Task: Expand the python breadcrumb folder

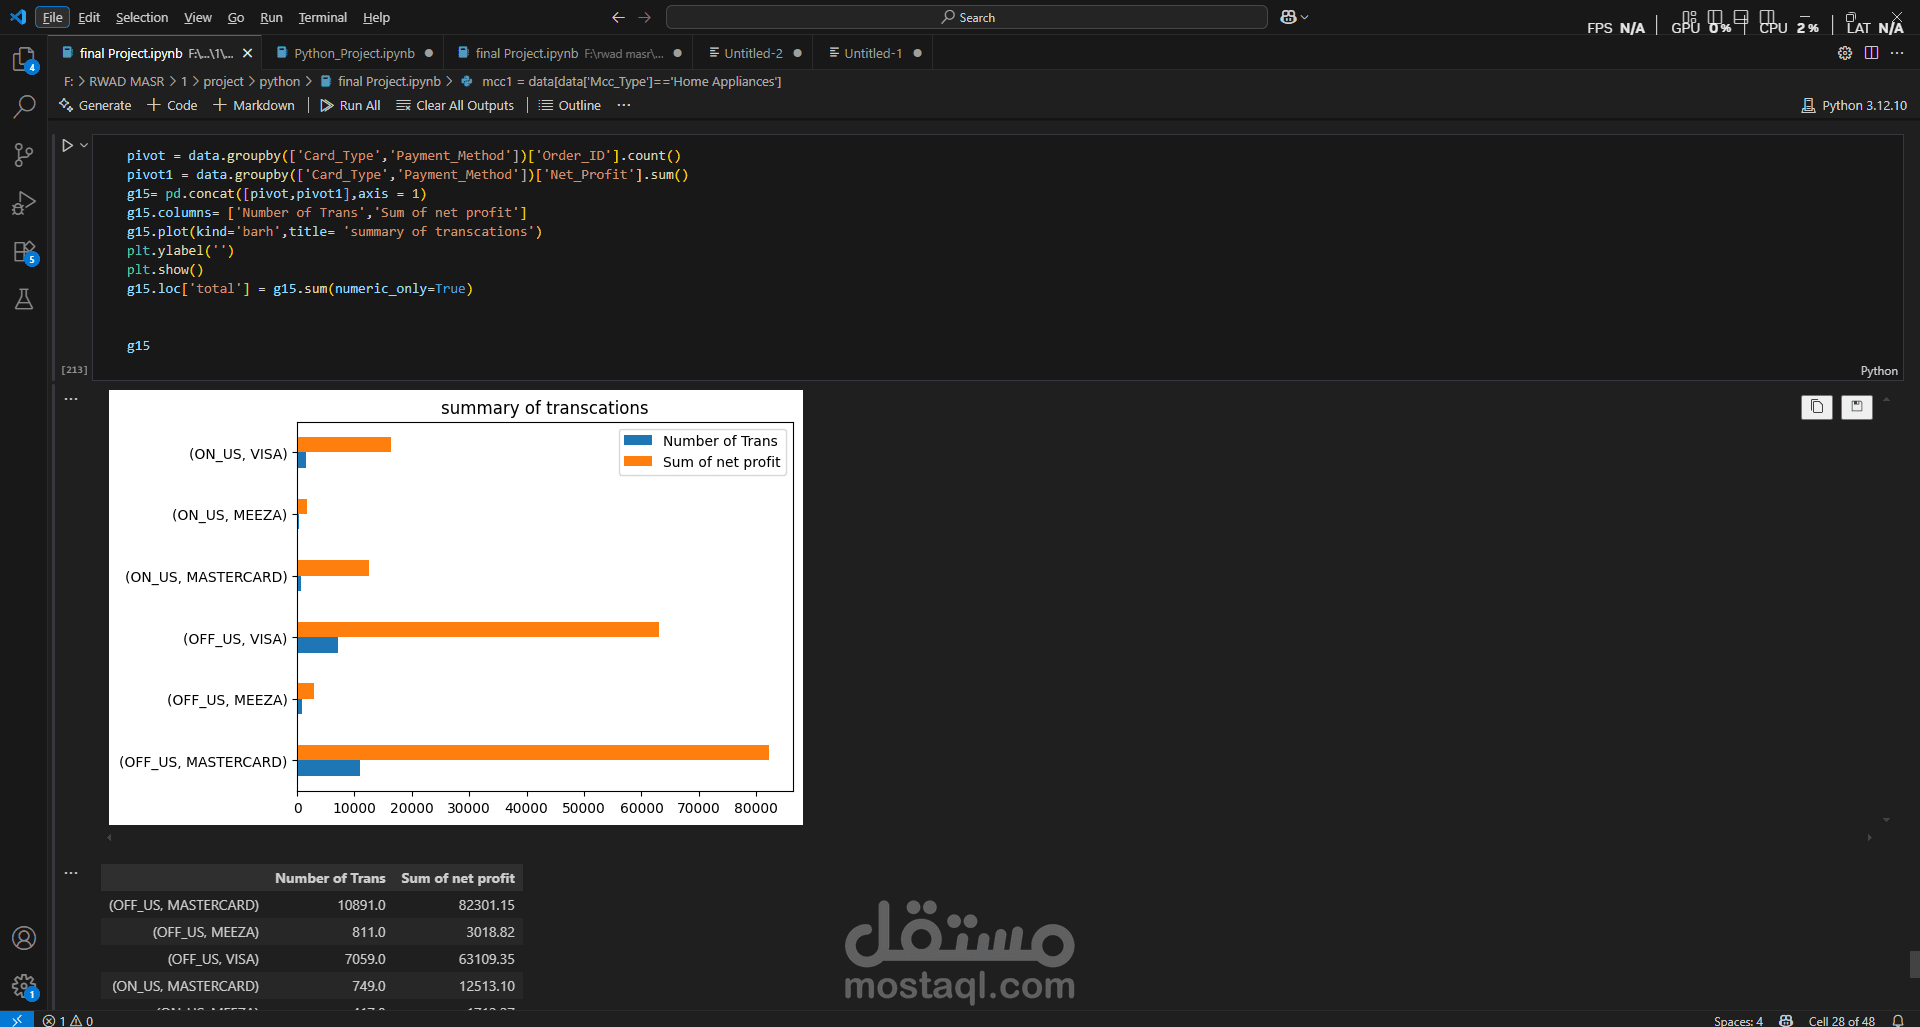Action: point(280,81)
